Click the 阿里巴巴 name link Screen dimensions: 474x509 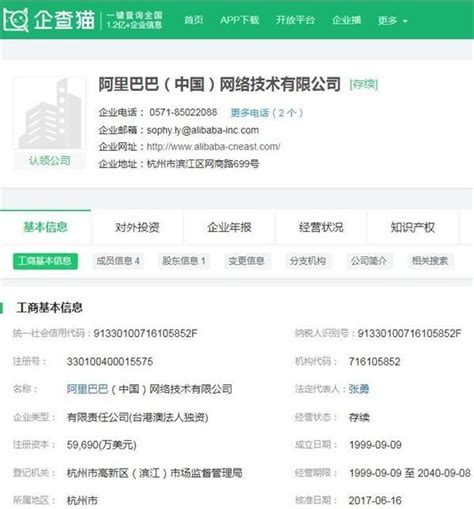point(87,389)
